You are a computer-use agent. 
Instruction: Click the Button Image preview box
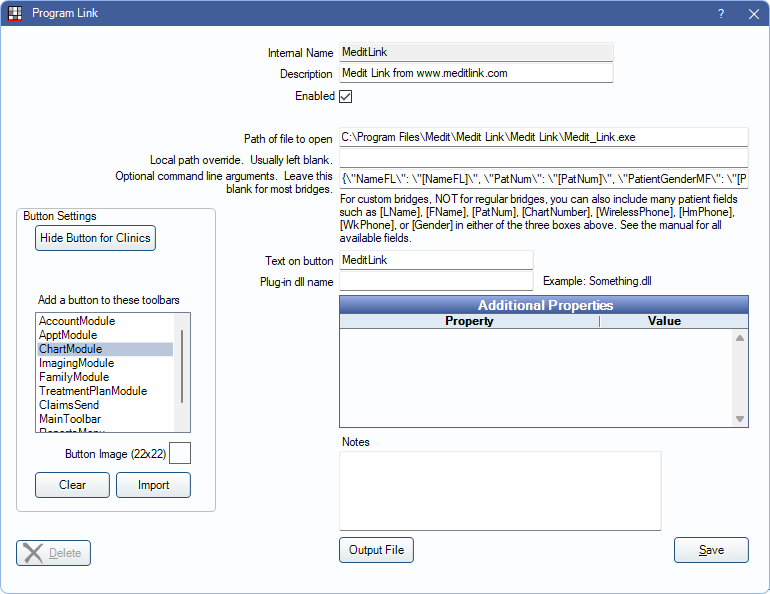pos(180,454)
